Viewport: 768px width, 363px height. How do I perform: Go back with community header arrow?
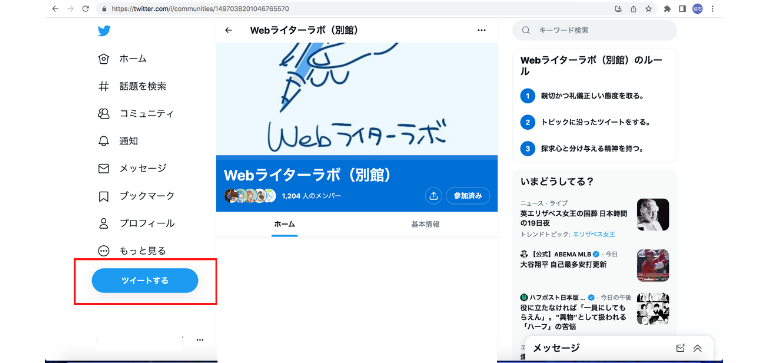pyautogui.click(x=228, y=30)
